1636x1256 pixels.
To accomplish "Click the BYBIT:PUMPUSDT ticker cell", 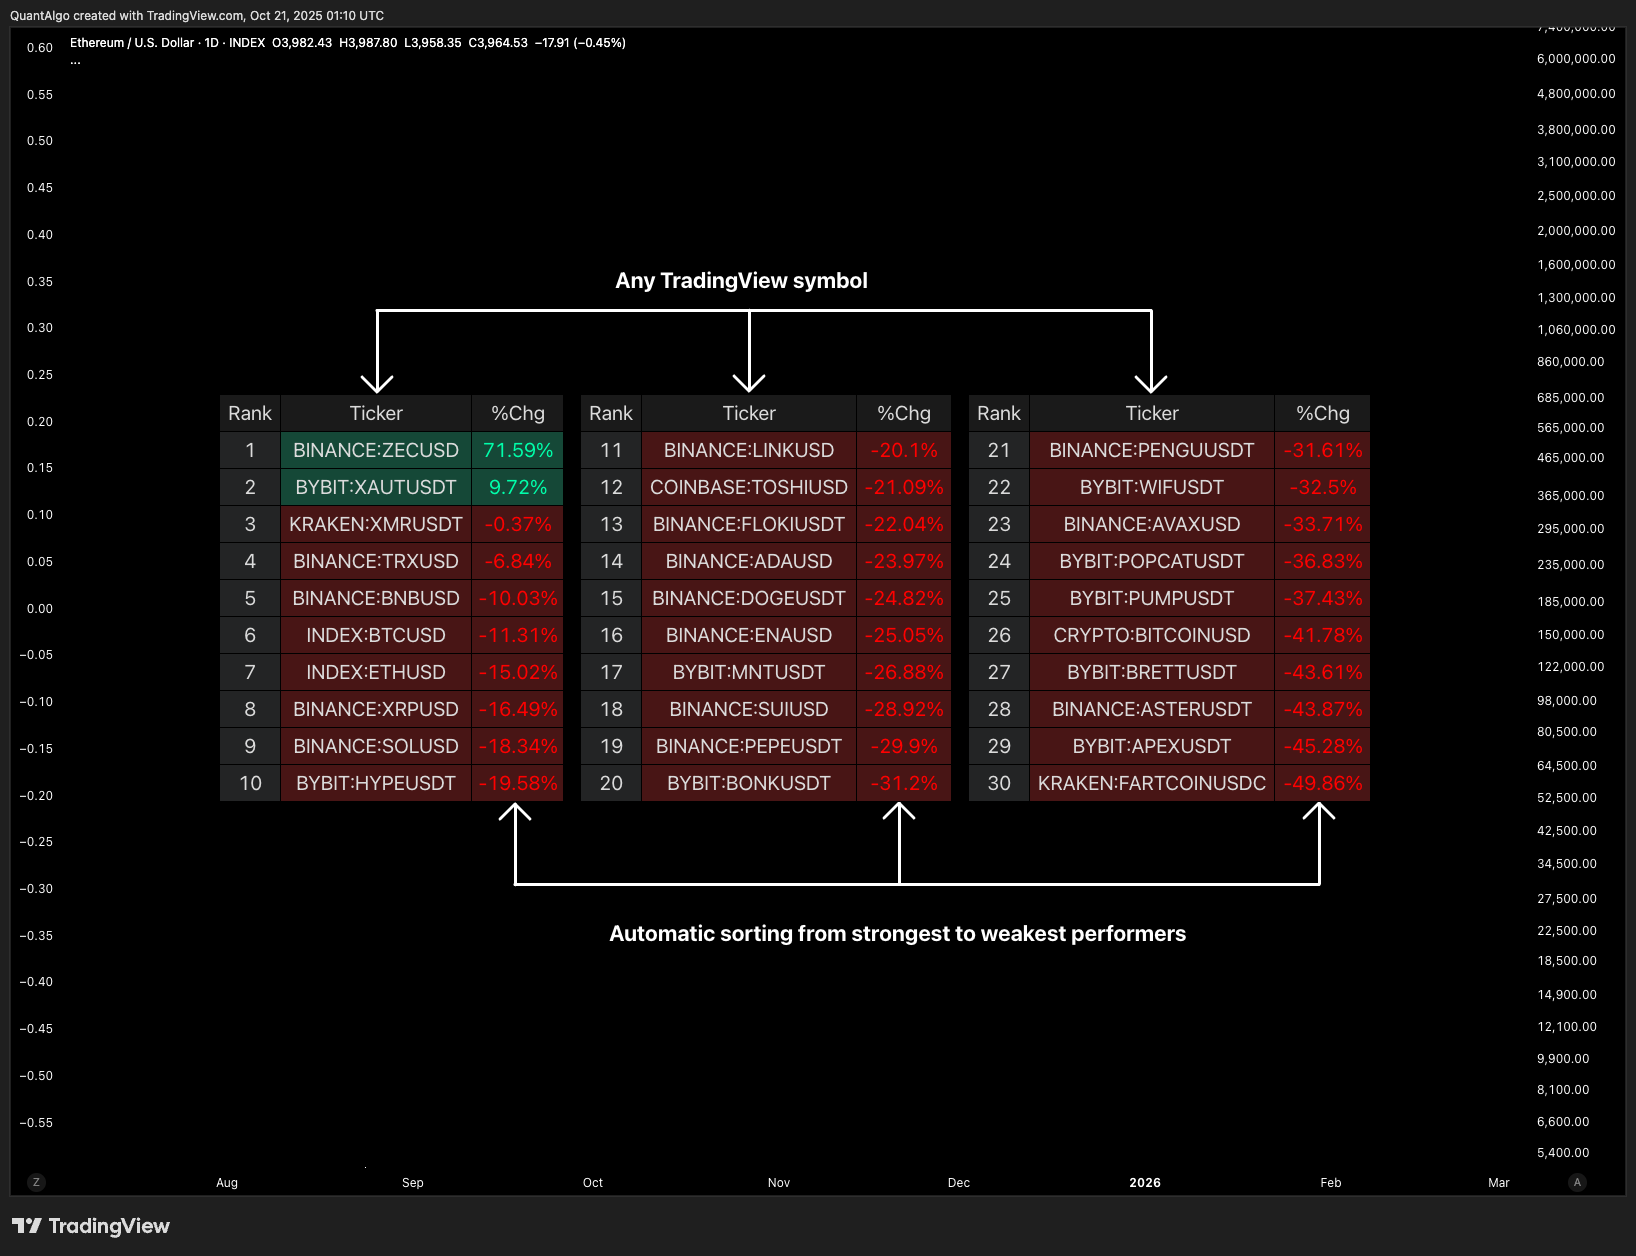I will coord(1152,598).
